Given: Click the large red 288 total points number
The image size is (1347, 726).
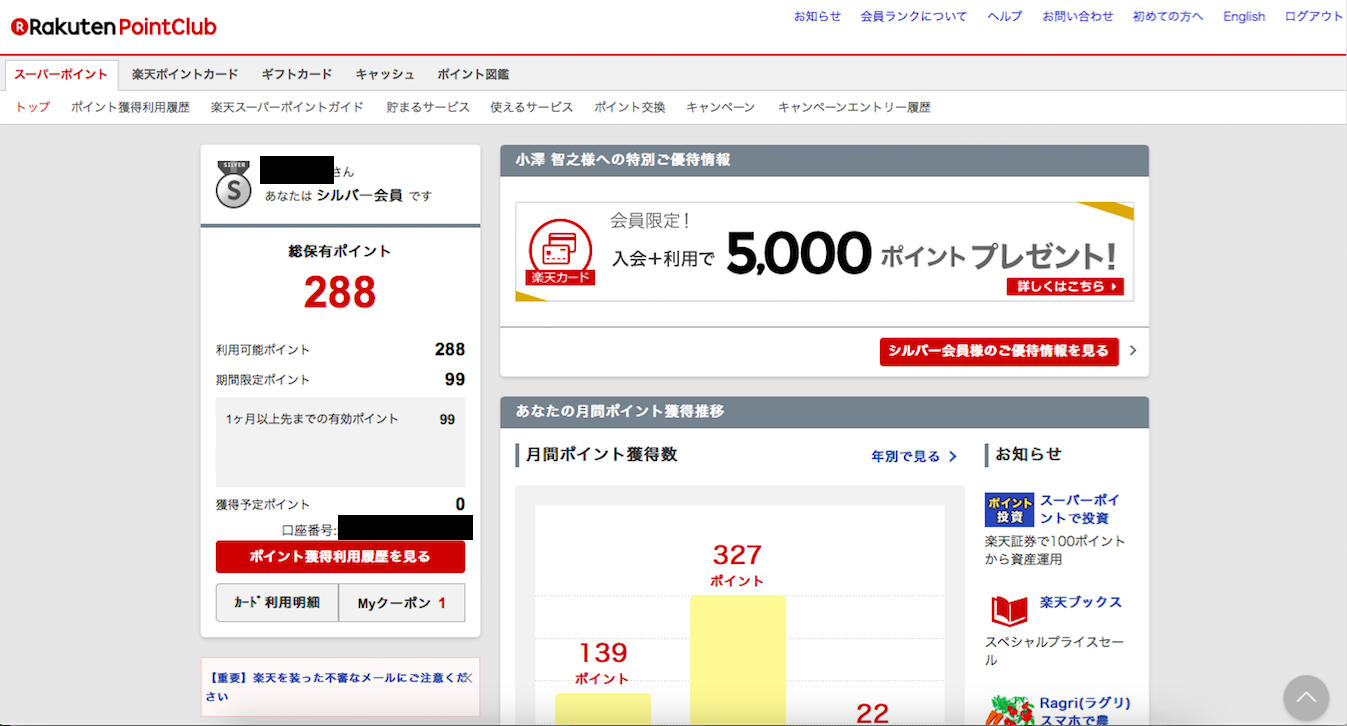Looking at the screenshot, I should click(340, 293).
